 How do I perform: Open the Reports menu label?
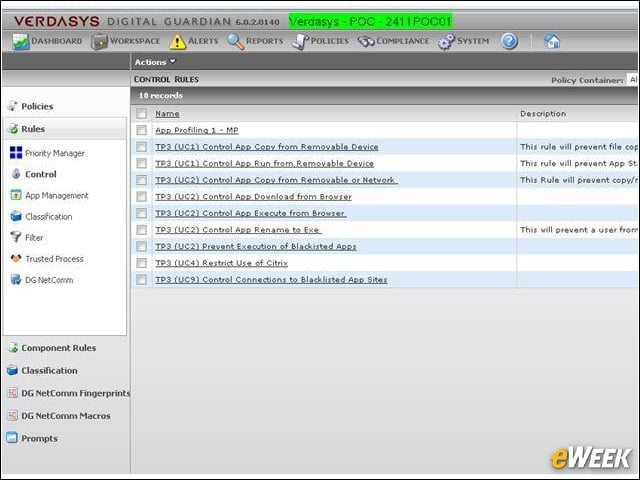[x=264, y=41]
